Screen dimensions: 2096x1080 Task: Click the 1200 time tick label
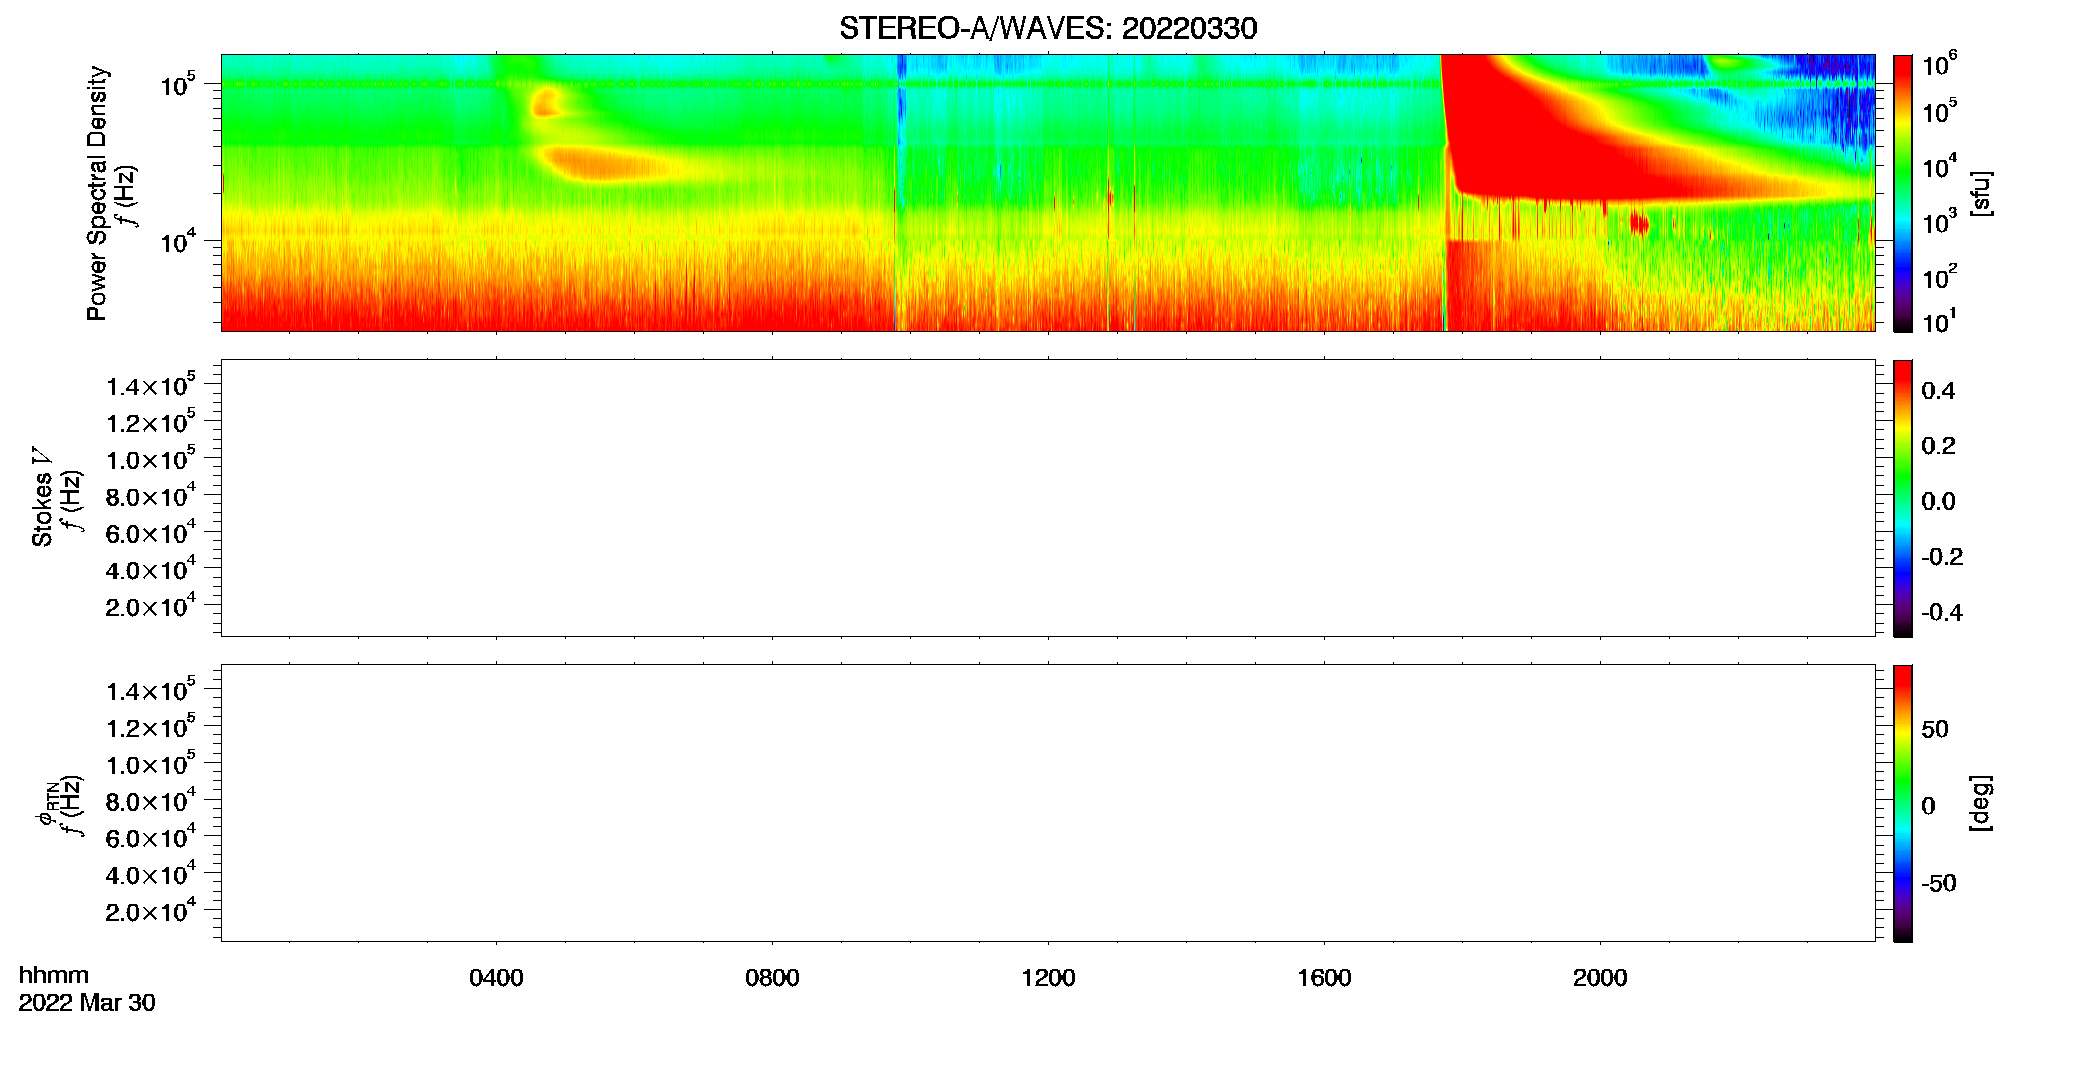tap(1048, 978)
